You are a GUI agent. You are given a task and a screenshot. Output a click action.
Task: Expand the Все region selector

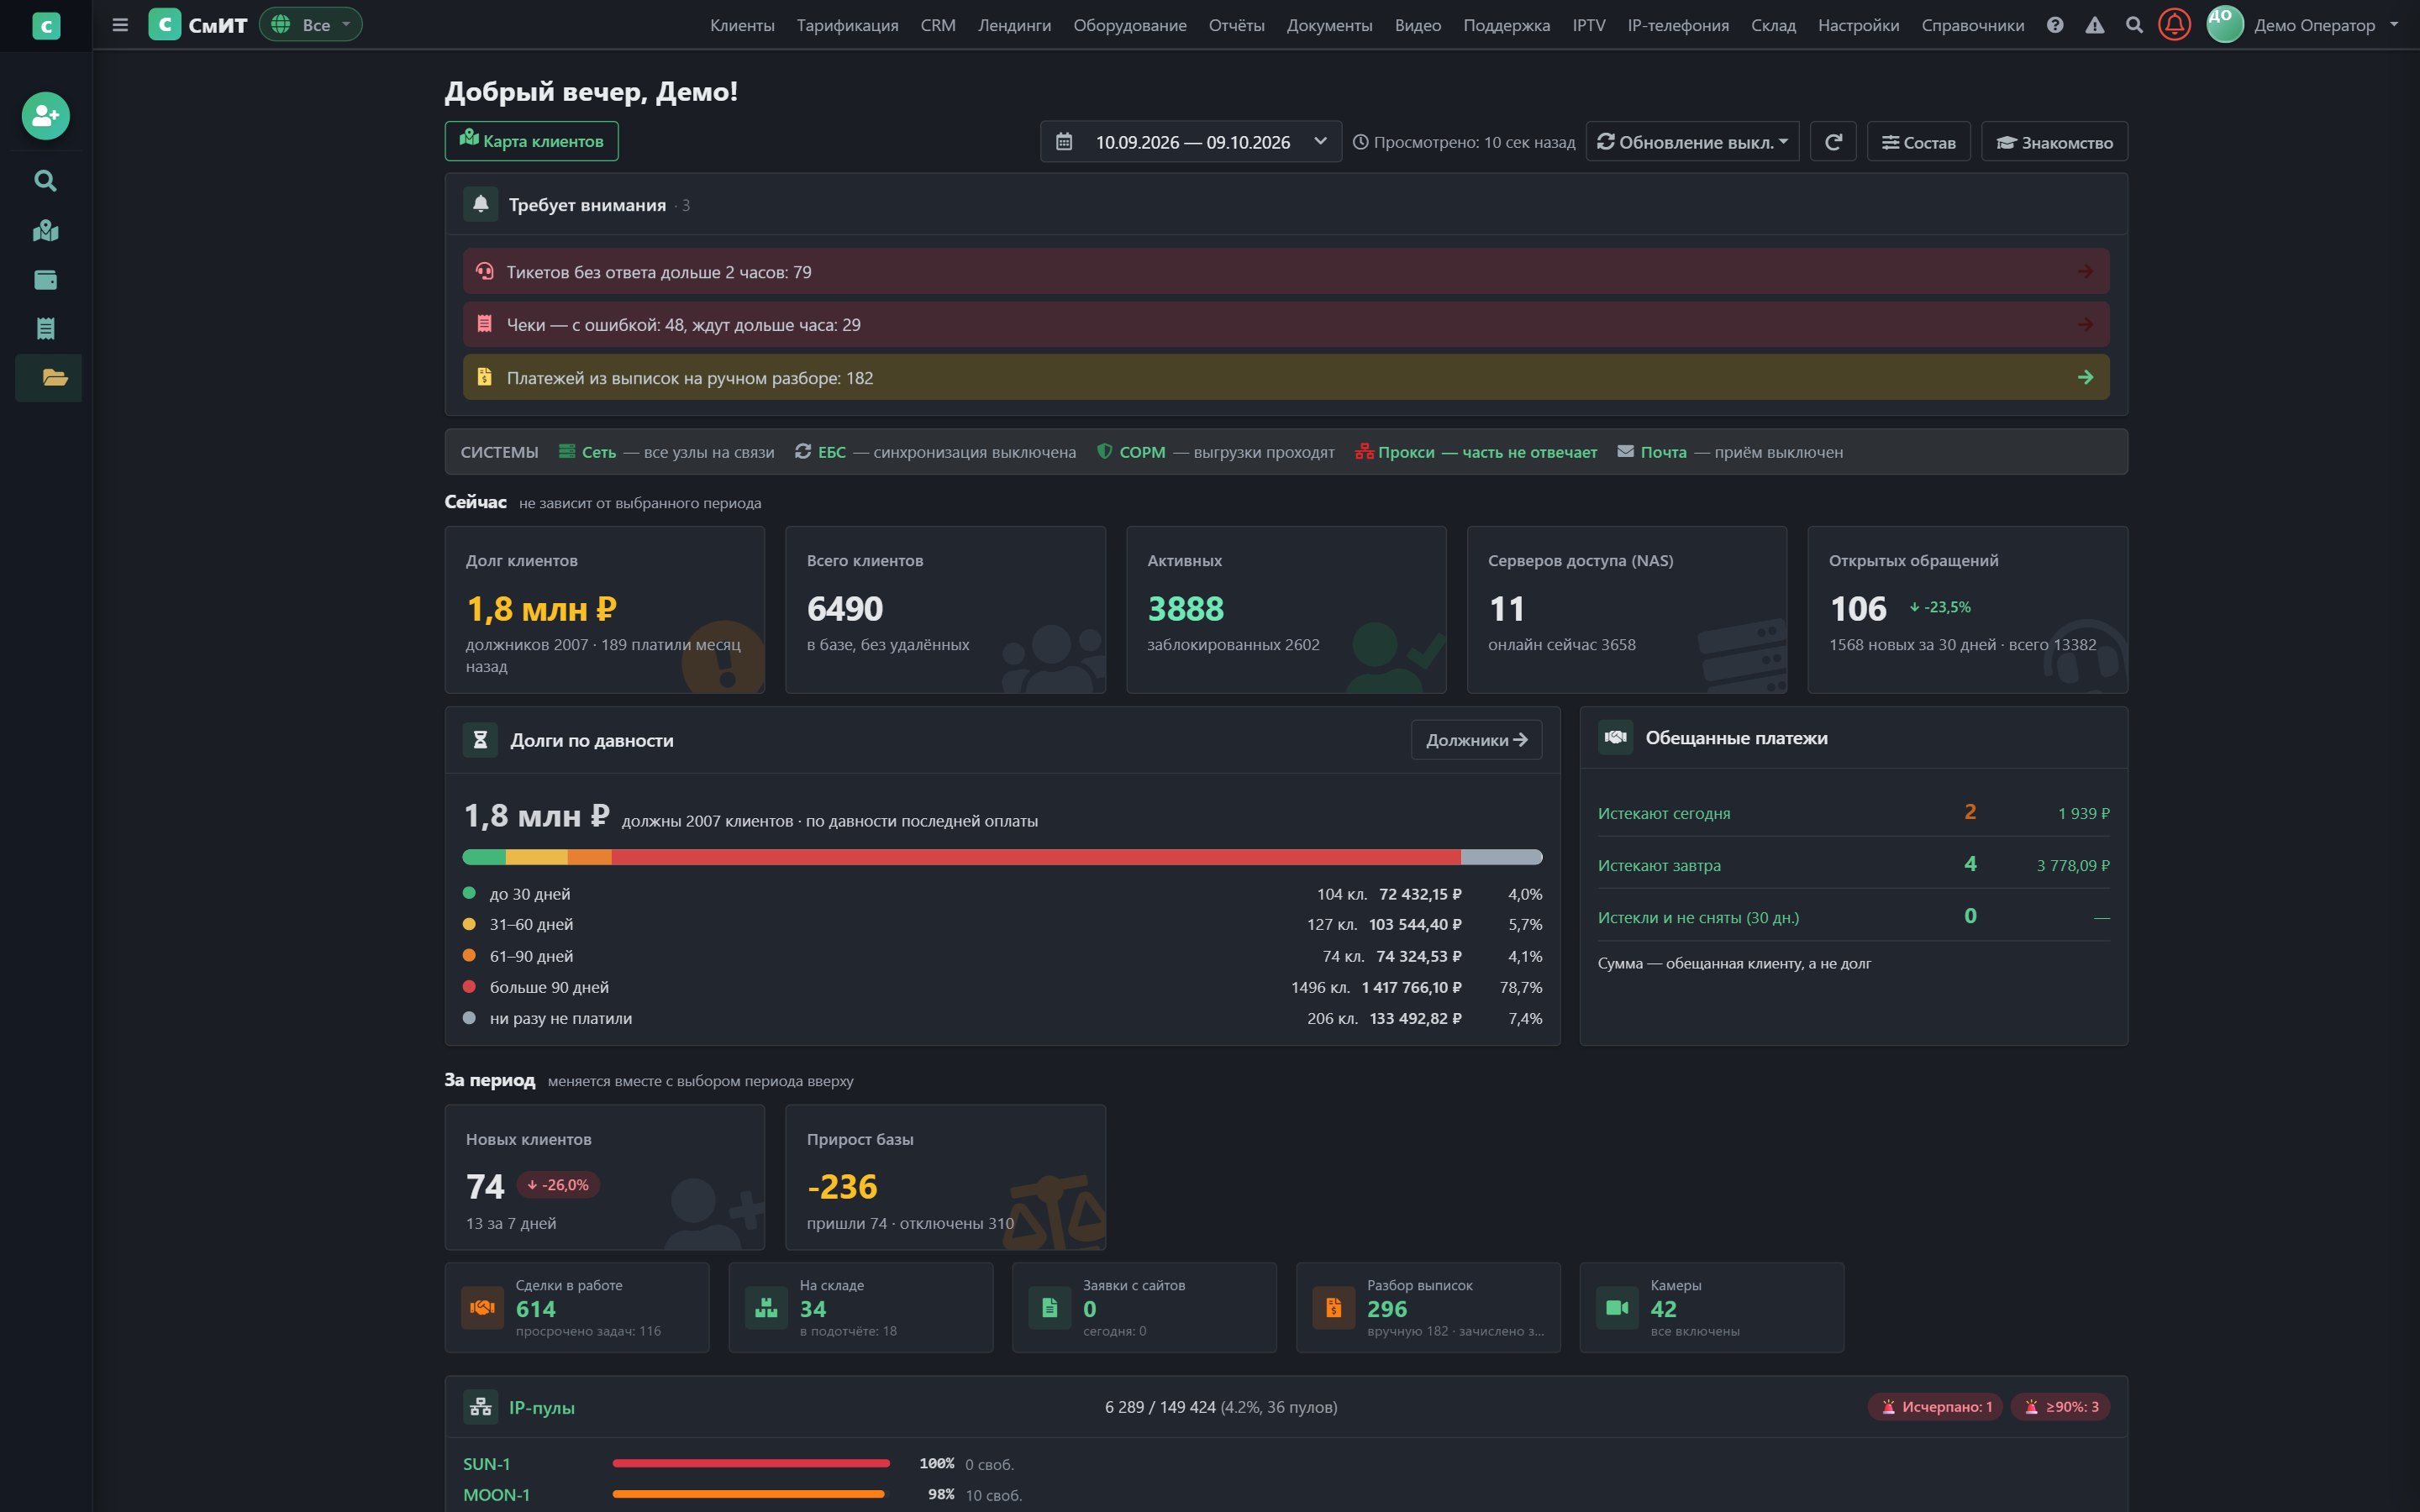(311, 24)
